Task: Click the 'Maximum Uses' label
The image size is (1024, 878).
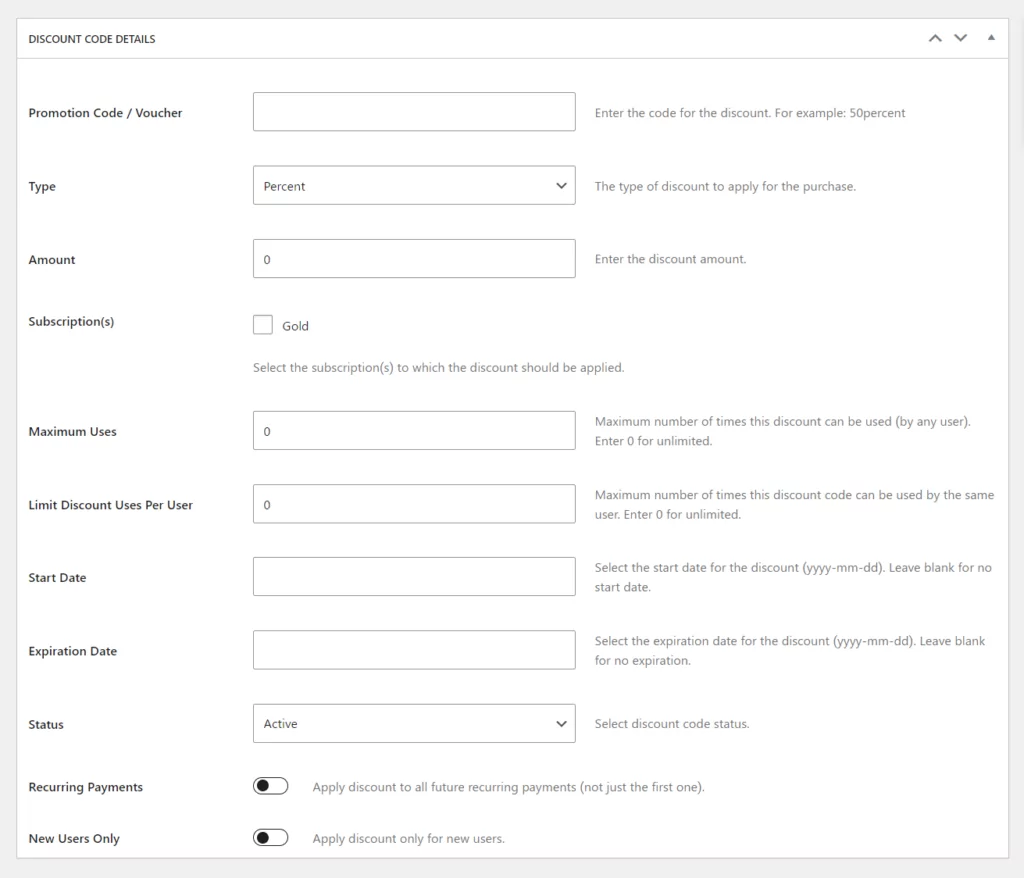Action: [x=72, y=432]
